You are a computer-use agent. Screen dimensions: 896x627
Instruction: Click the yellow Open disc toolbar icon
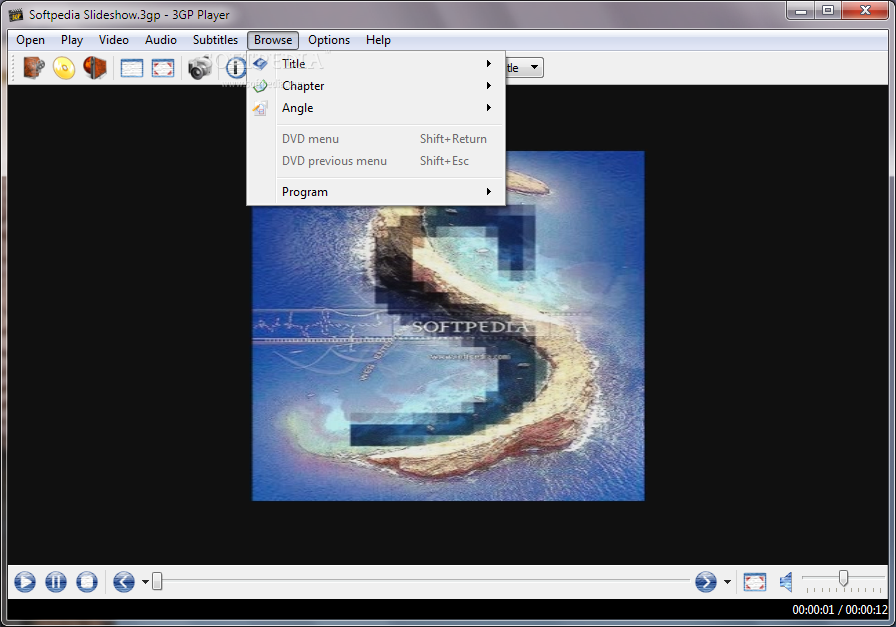pyautogui.click(x=64, y=67)
